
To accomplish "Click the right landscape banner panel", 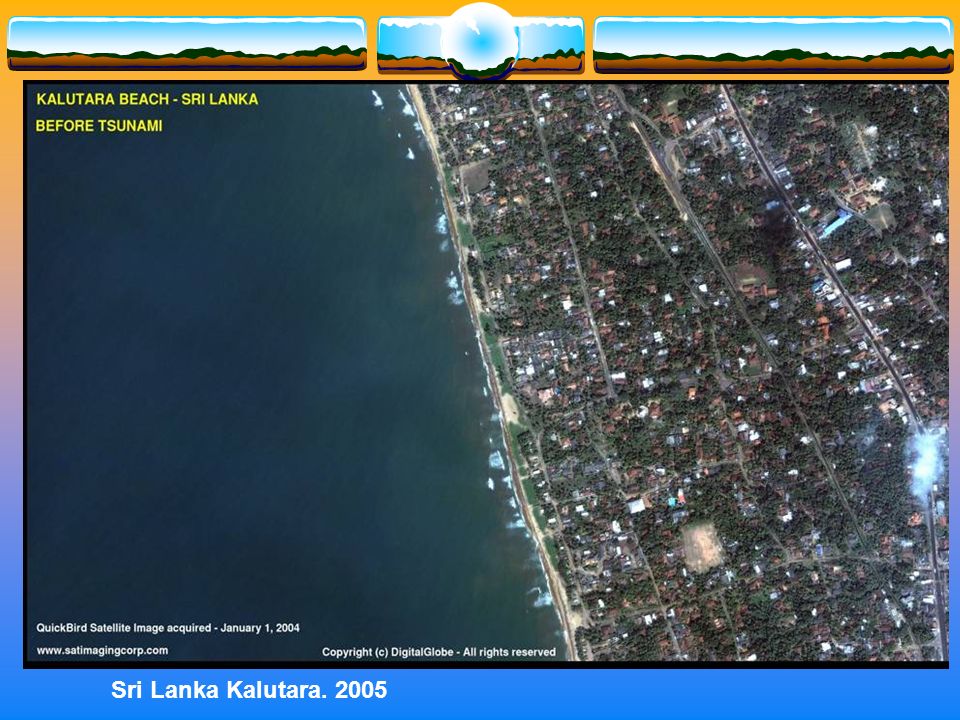I will [773, 45].
